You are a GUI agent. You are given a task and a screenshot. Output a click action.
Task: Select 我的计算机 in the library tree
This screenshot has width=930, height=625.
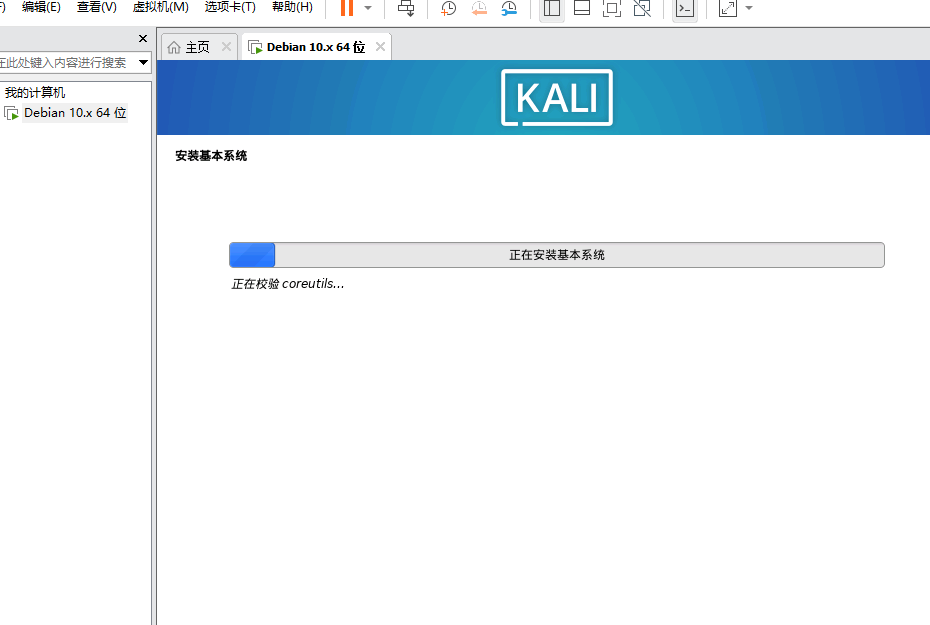[x=35, y=93]
